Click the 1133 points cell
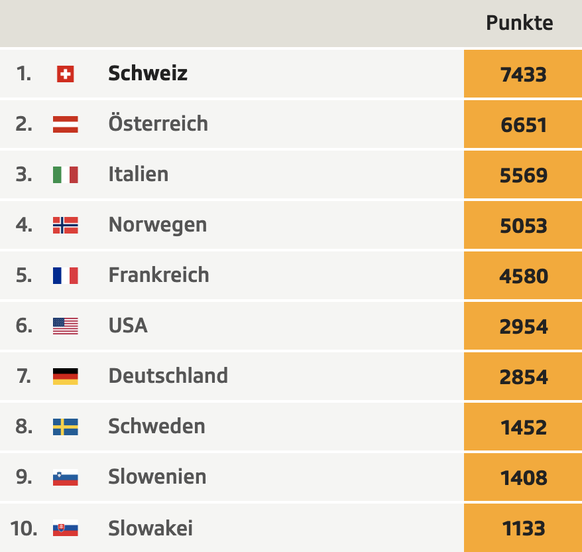 tap(523, 528)
